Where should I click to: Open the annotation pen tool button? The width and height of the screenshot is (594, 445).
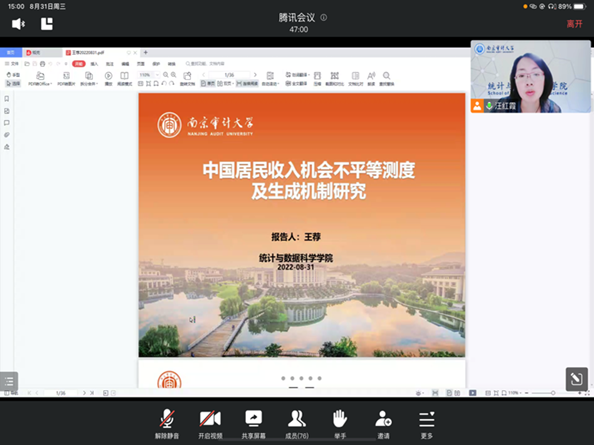tap(577, 379)
